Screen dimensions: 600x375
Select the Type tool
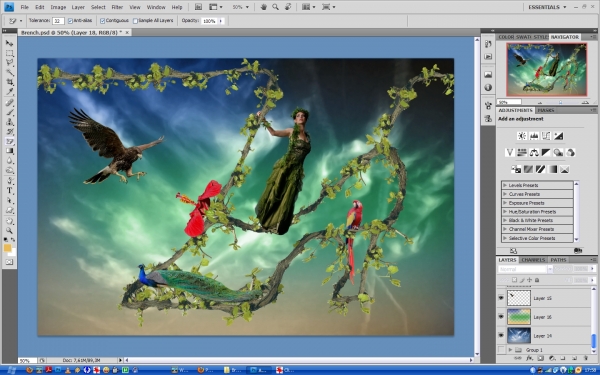[x=10, y=191]
